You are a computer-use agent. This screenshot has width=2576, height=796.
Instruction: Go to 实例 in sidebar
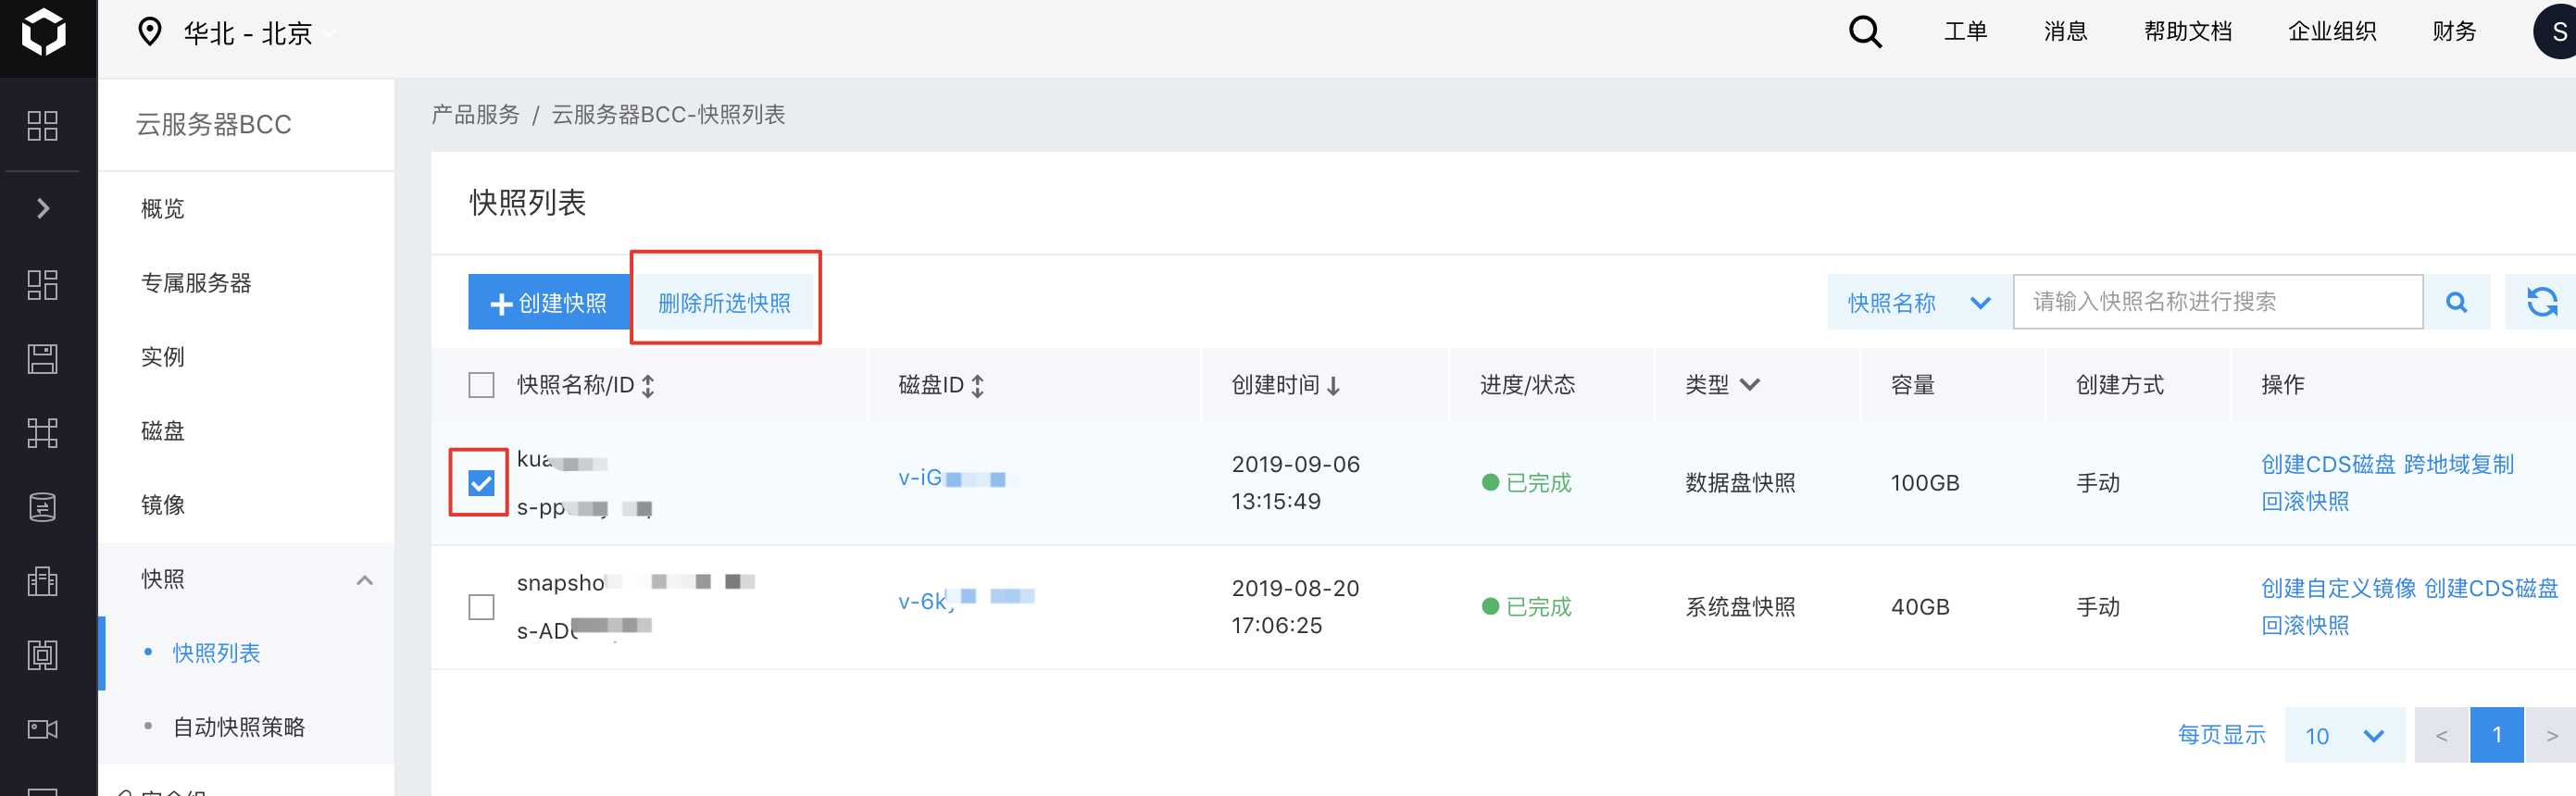pos(163,357)
